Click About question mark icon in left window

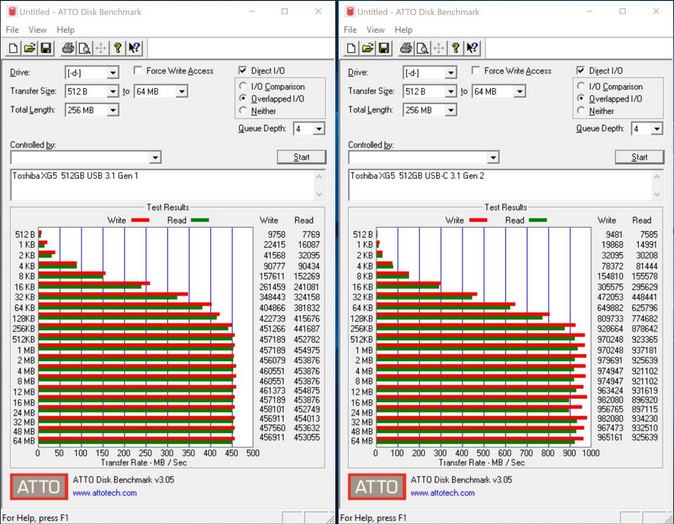click(x=117, y=48)
